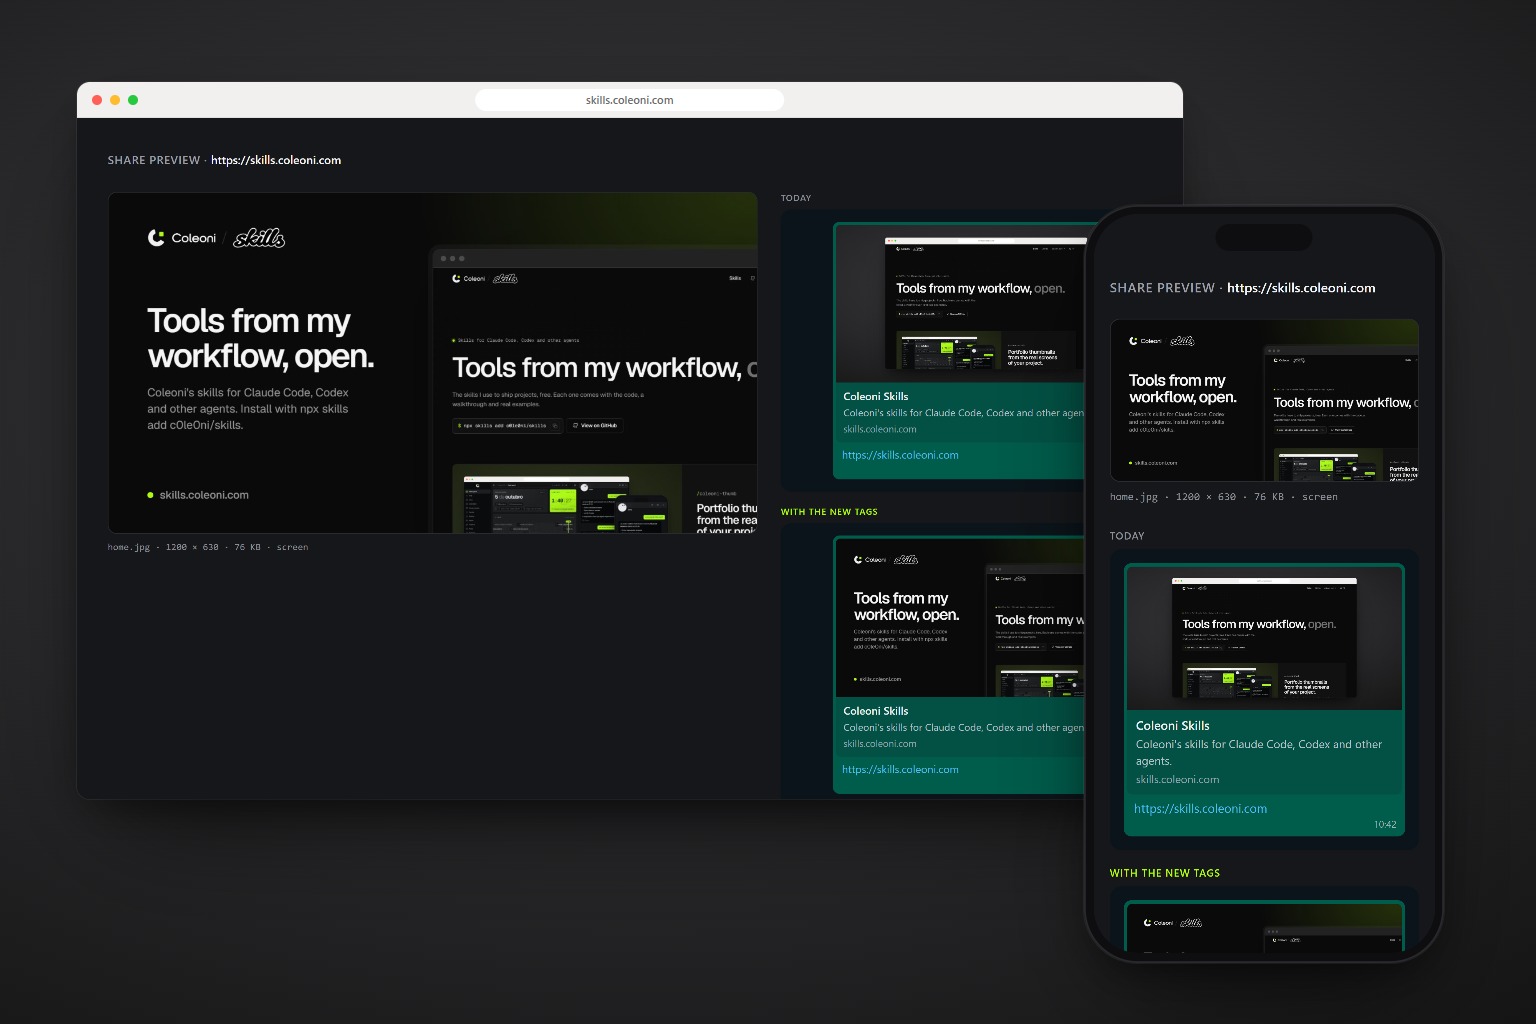Follow the https link on the phone's TODAY card
This screenshot has width=1536, height=1024.
click(x=1200, y=809)
